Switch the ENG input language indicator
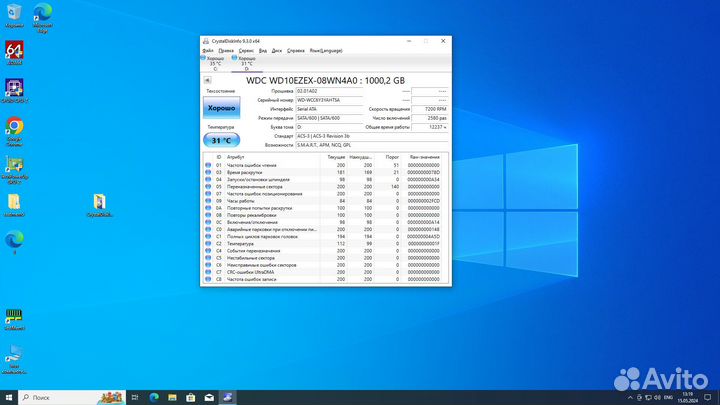 (x=669, y=398)
